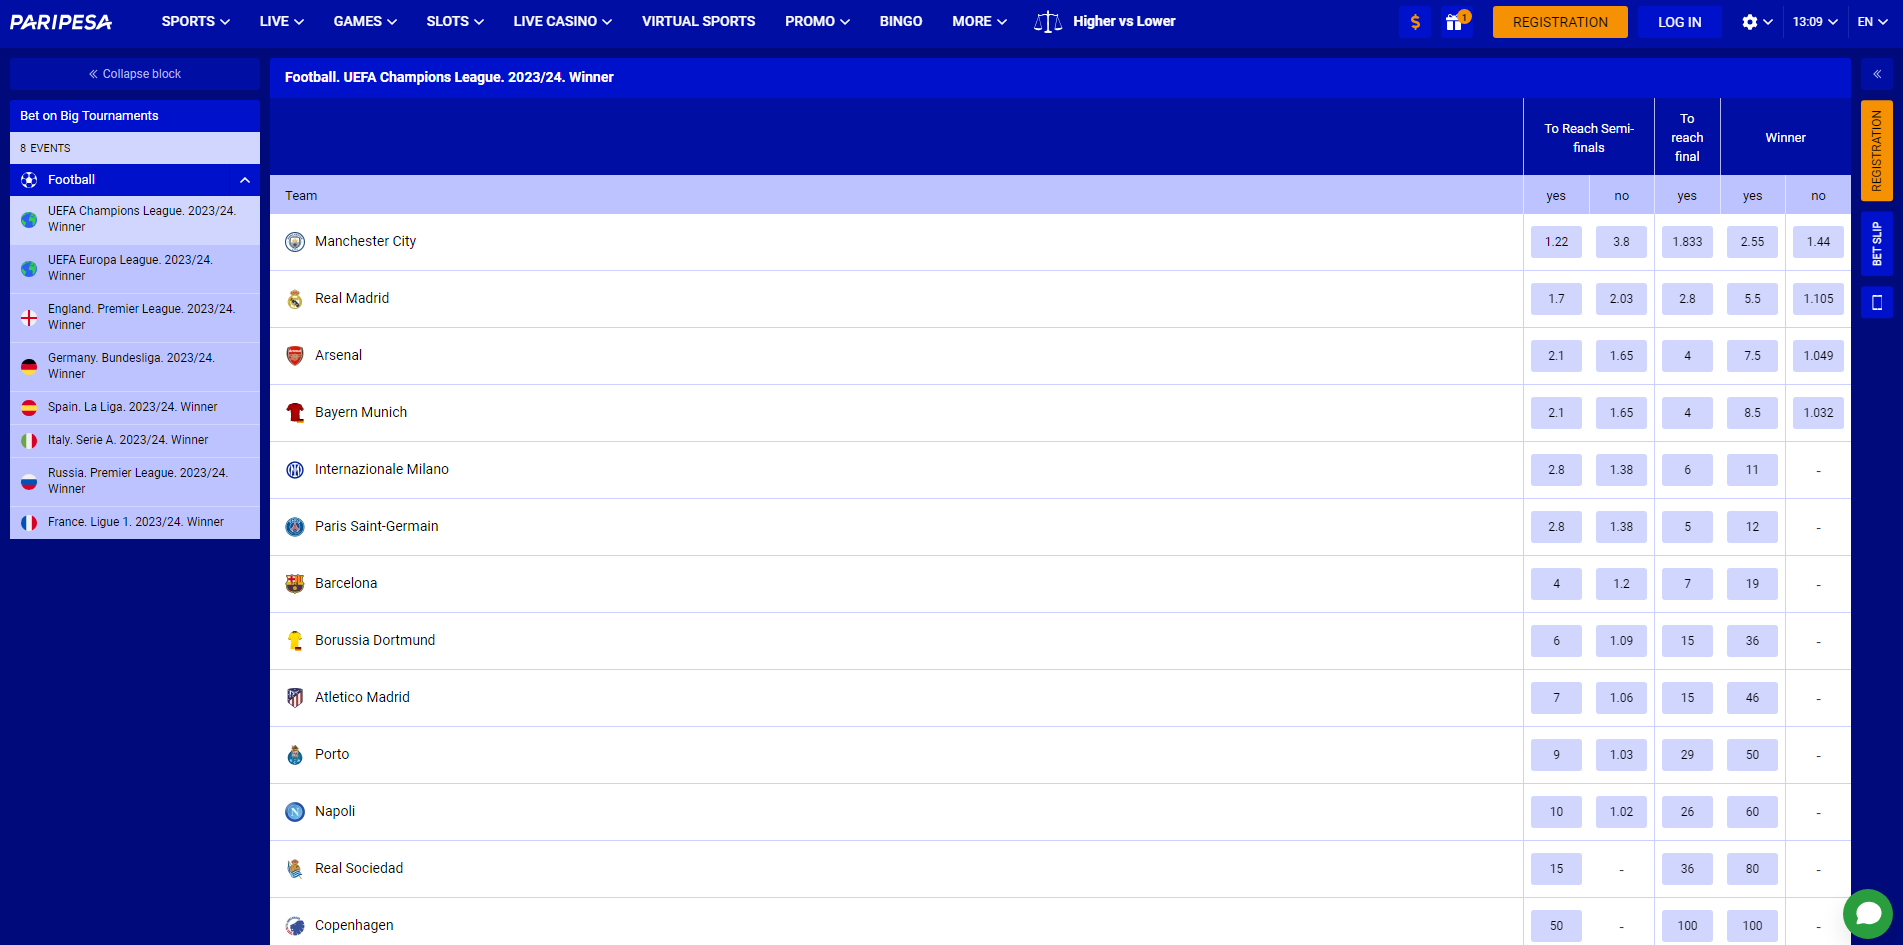Click the settings gear icon
The image size is (1903, 945).
[x=1749, y=22]
